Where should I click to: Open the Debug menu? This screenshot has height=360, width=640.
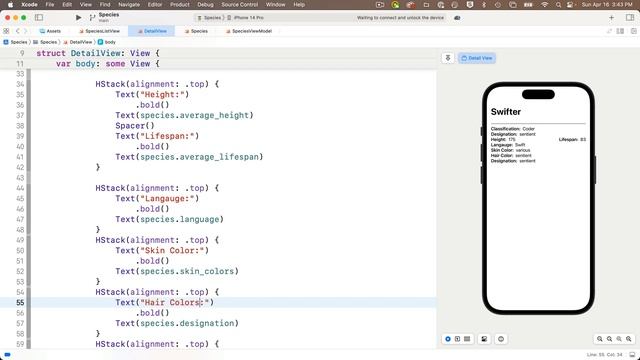pyautogui.click(x=205, y=4)
